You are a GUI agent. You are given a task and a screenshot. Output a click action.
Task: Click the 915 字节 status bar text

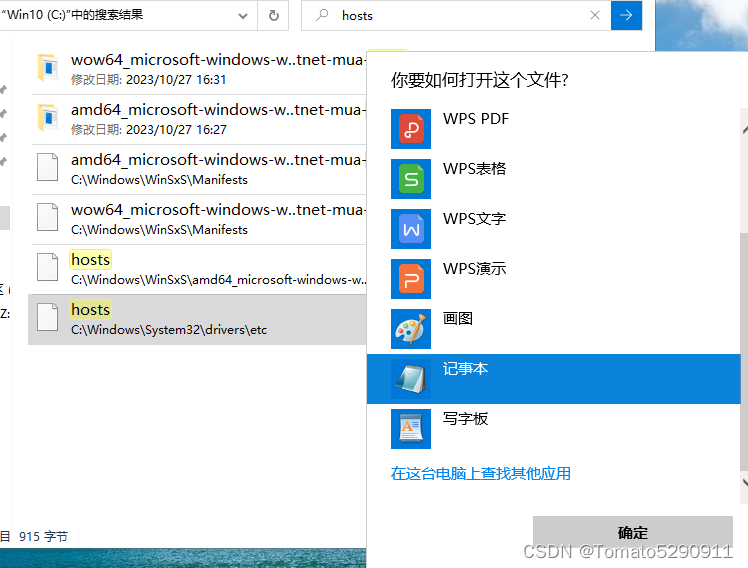(x=43, y=537)
